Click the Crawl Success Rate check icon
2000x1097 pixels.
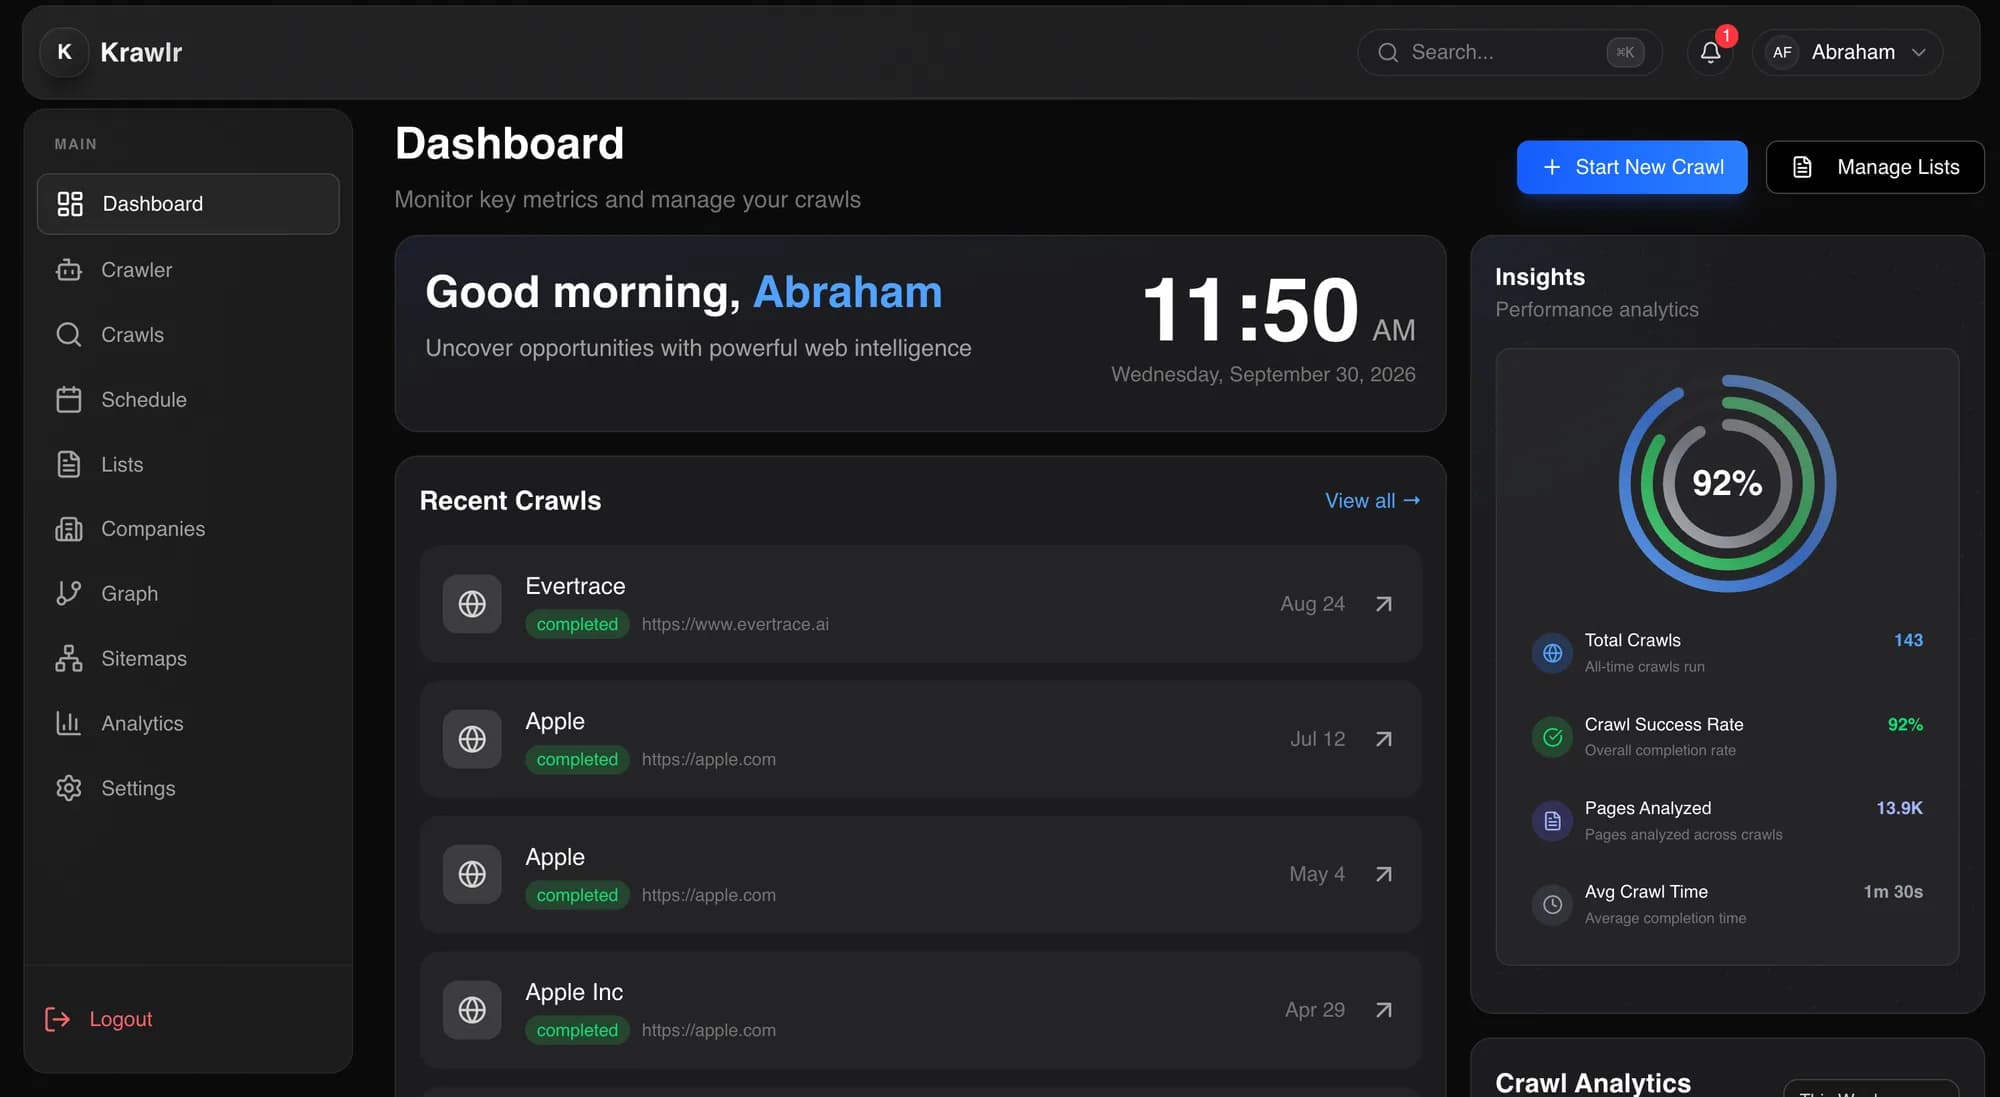(x=1552, y=737)
